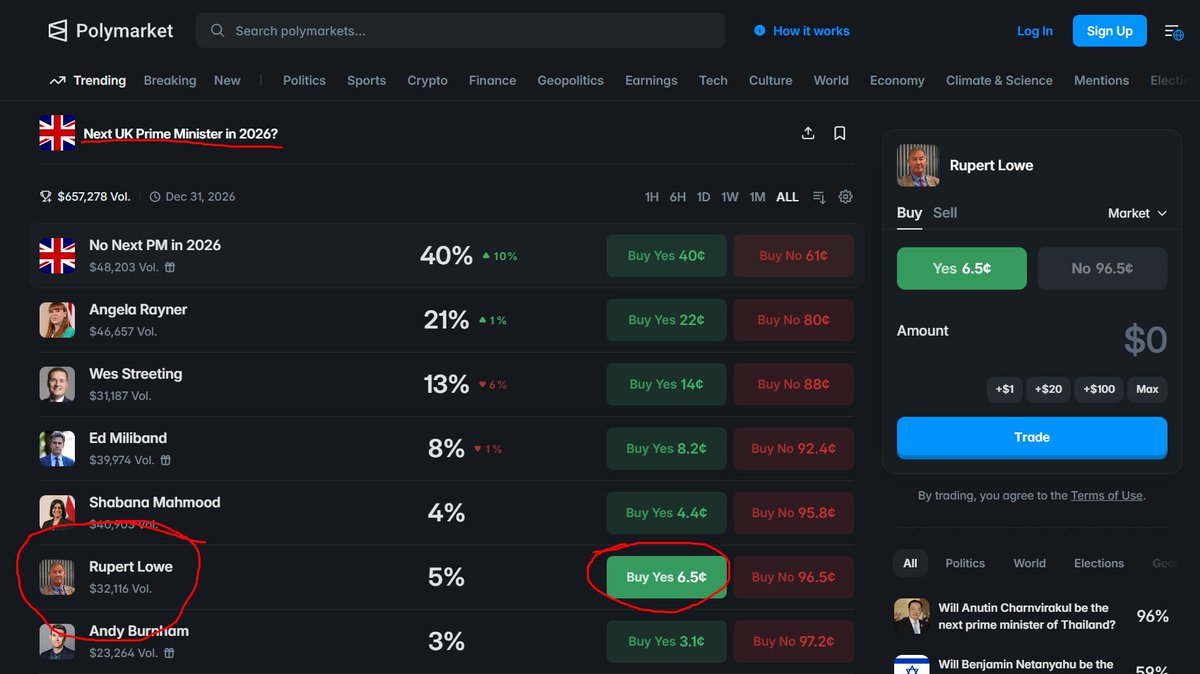
Task: Open the Politics category
Action: tap(304, 80)
